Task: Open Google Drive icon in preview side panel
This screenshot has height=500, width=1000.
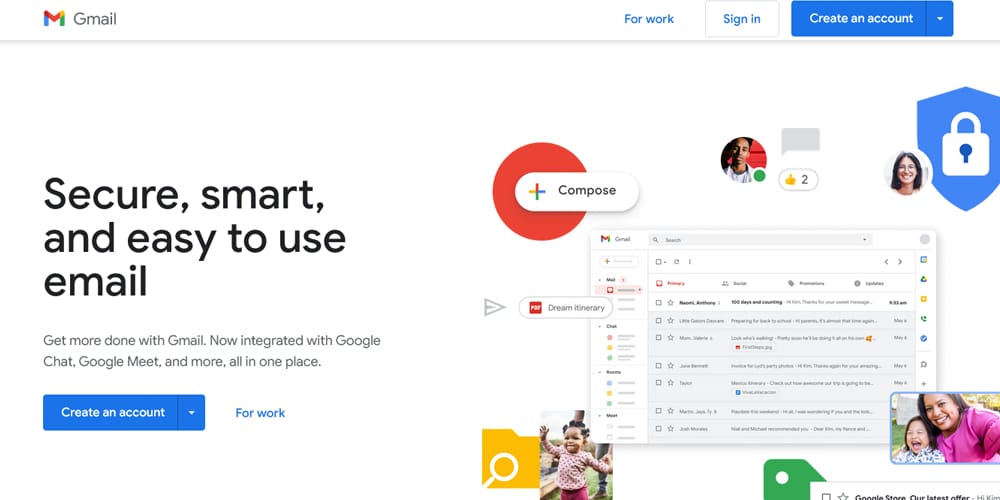Action: pyautogui.click(x=923, y=279)
